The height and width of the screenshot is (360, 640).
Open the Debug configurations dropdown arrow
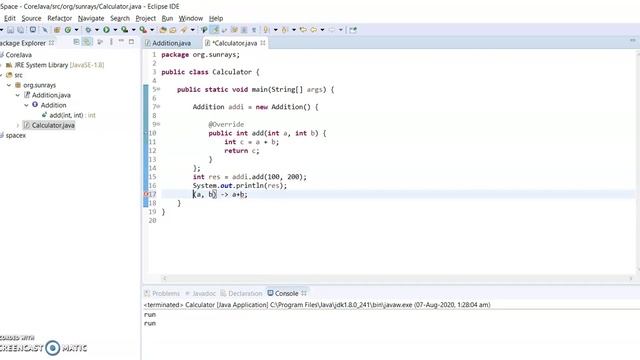pyautogui.click(x=97, y=30)
